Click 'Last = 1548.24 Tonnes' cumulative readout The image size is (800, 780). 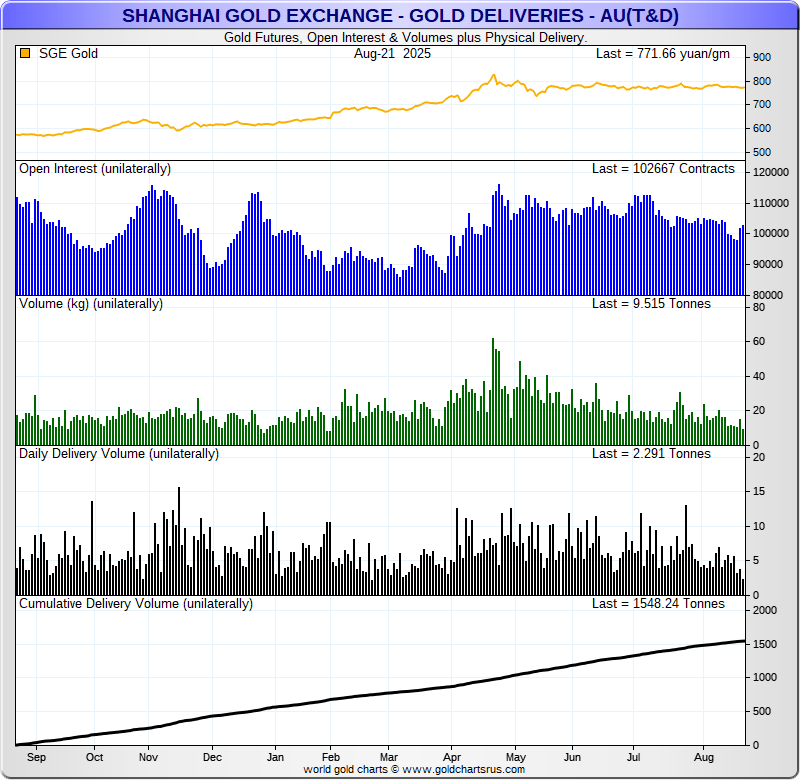point(658,603)
